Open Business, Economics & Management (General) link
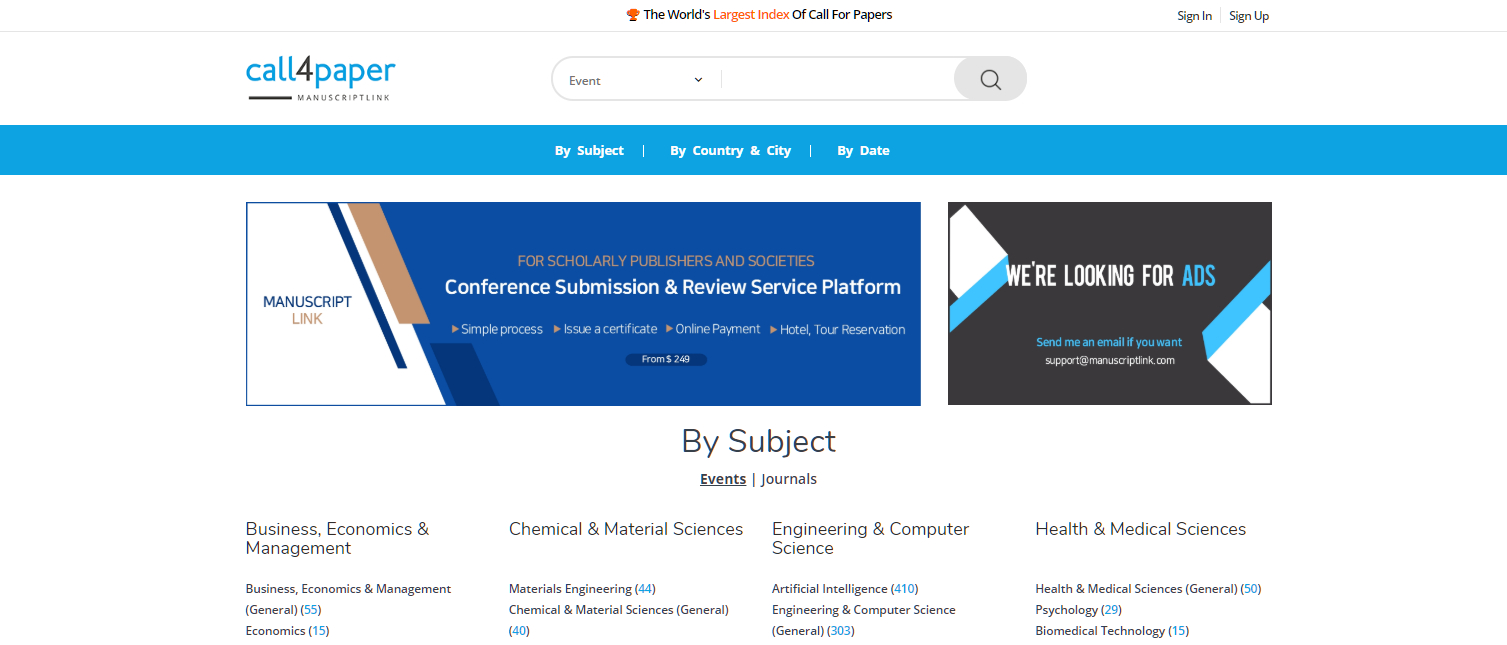The image size is (1507, 645). click(348, 599)
